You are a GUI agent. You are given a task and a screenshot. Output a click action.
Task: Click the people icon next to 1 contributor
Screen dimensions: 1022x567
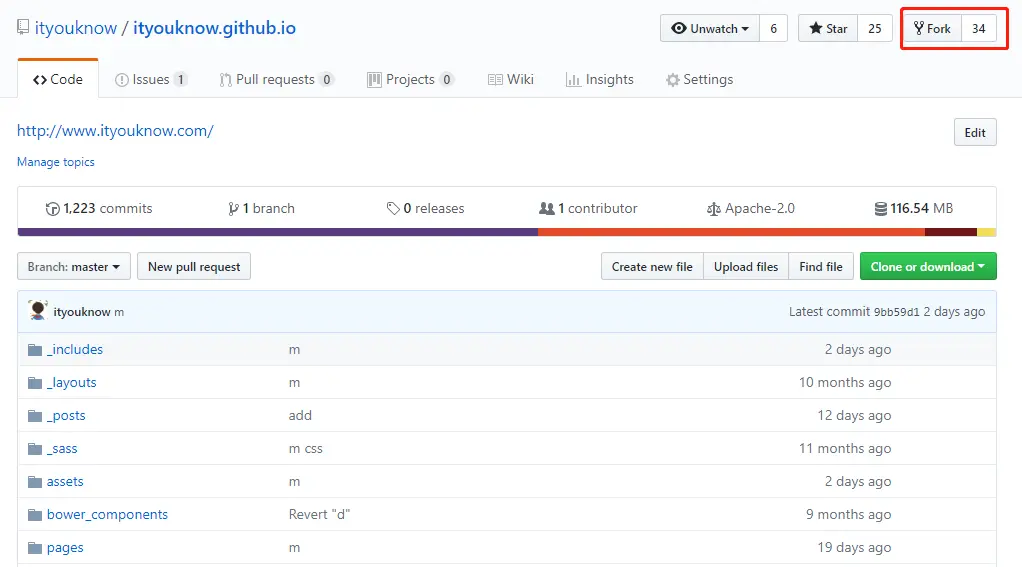coord(547,209)
